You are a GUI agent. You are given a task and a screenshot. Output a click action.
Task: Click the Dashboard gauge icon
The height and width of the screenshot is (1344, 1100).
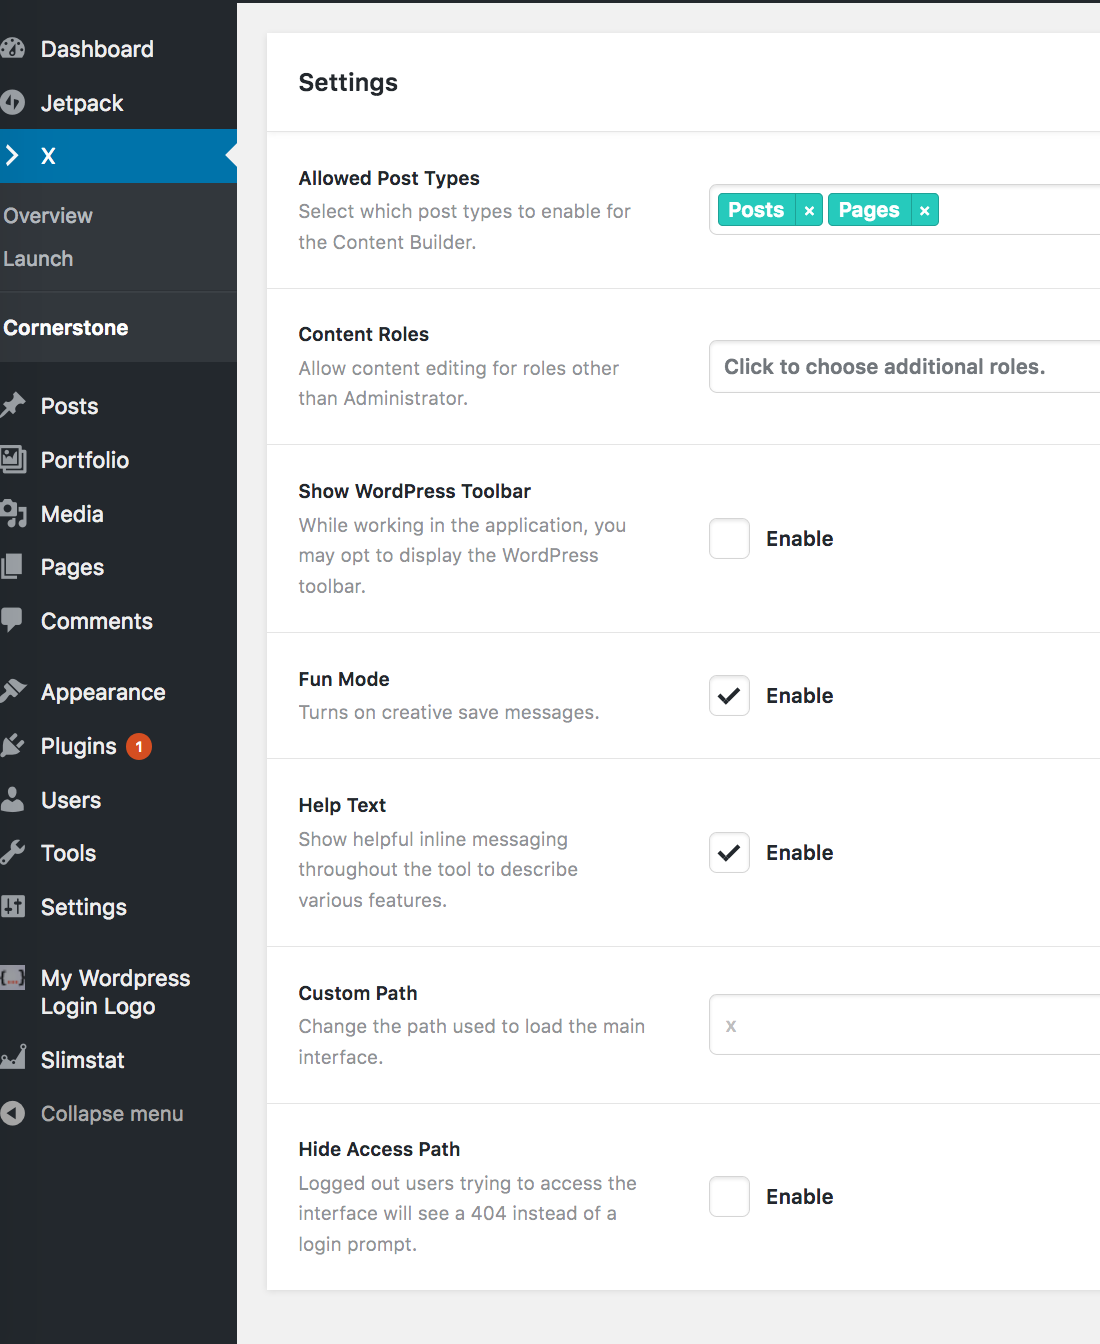click(13, 49)
